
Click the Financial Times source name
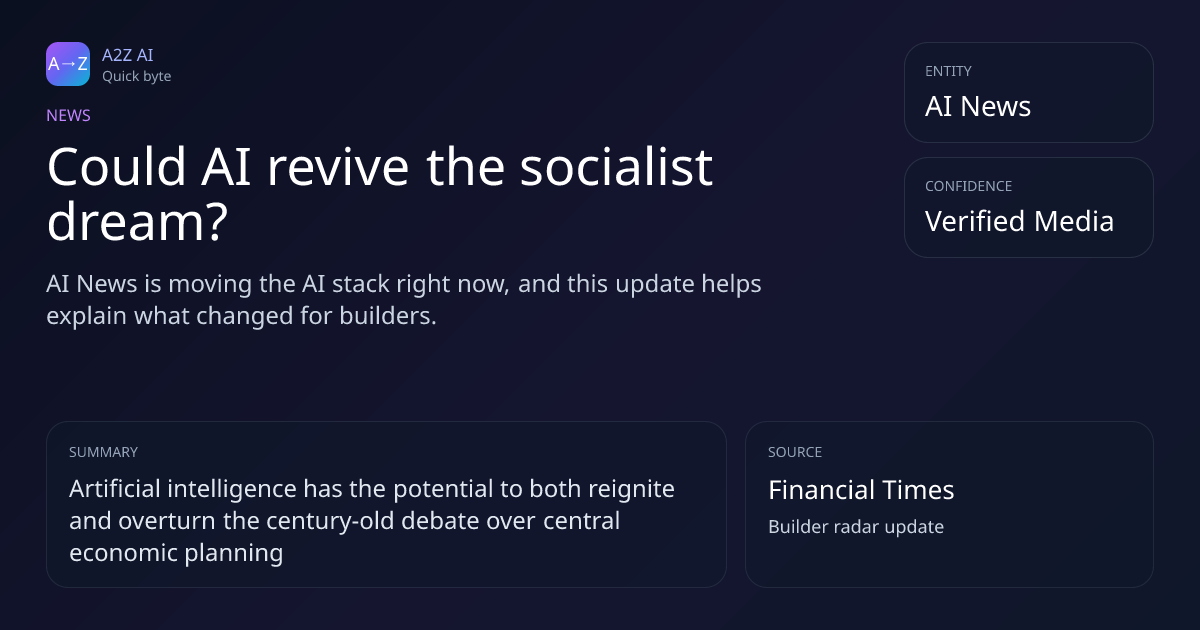click(x=861, y=490)
